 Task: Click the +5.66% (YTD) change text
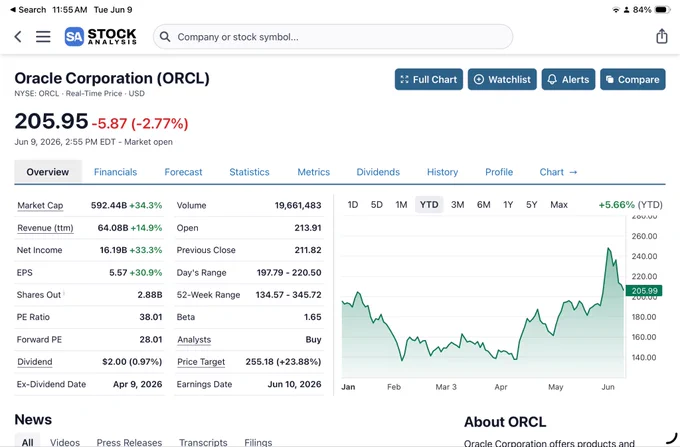(x=631, y=205)
